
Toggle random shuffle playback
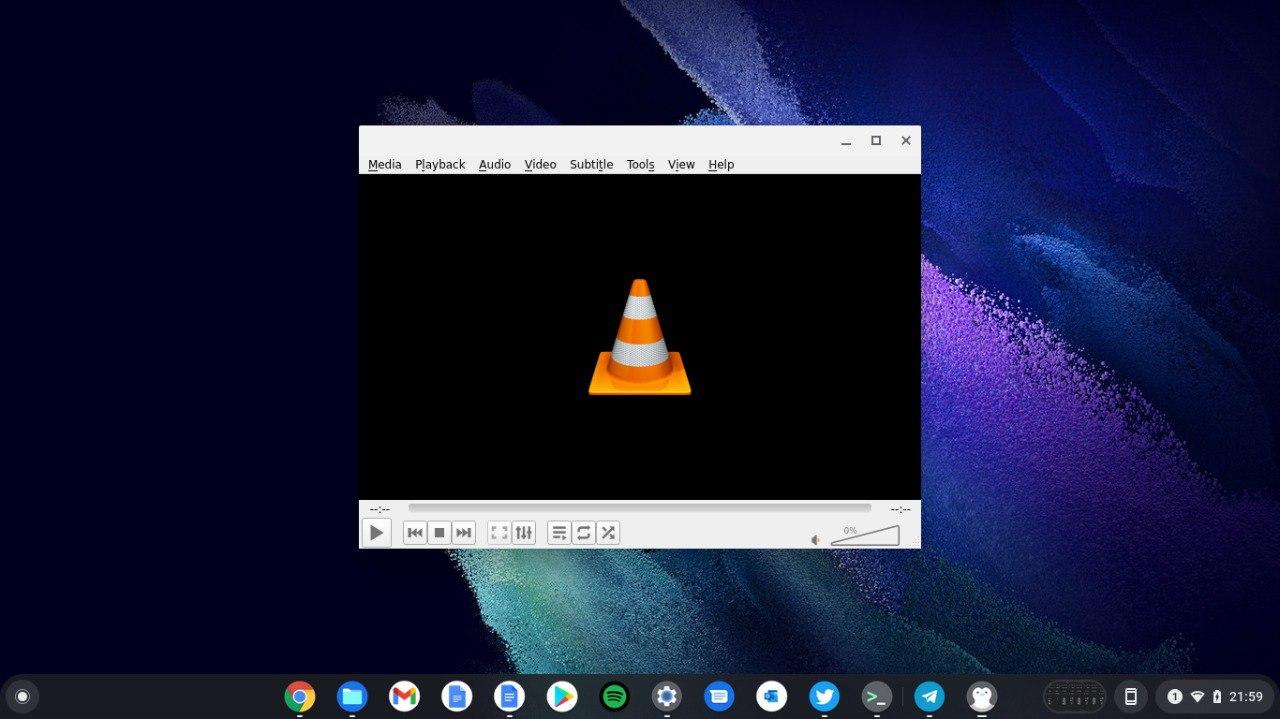tap(608, 533)
